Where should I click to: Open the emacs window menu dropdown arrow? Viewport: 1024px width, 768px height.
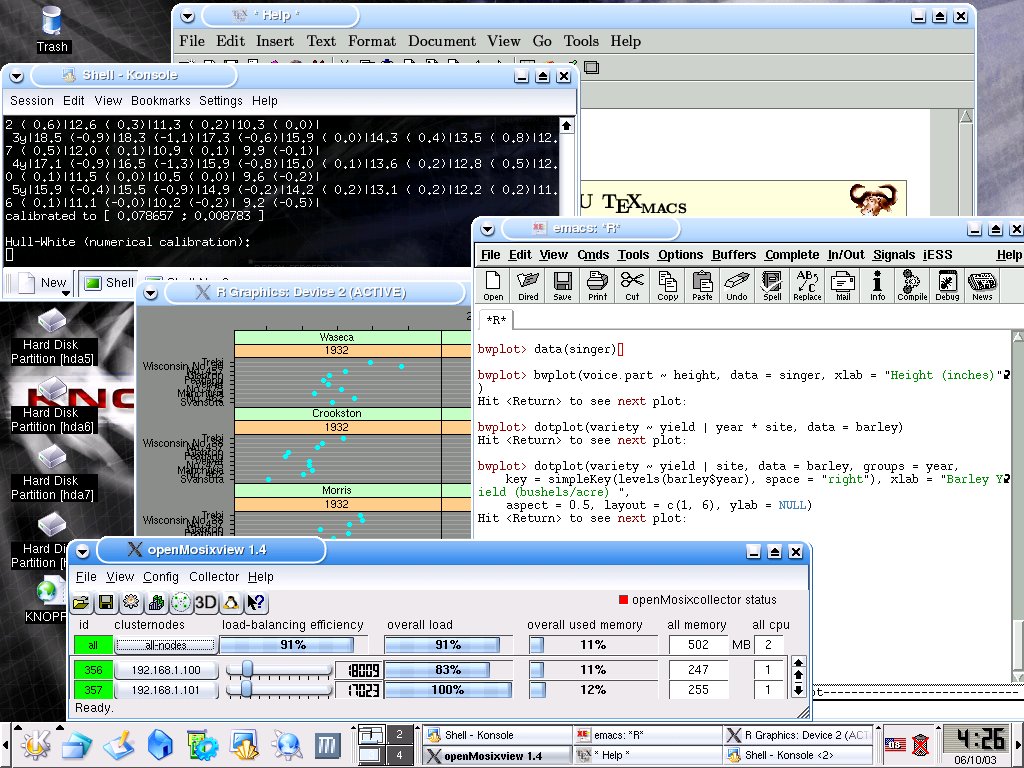point(487,229)
